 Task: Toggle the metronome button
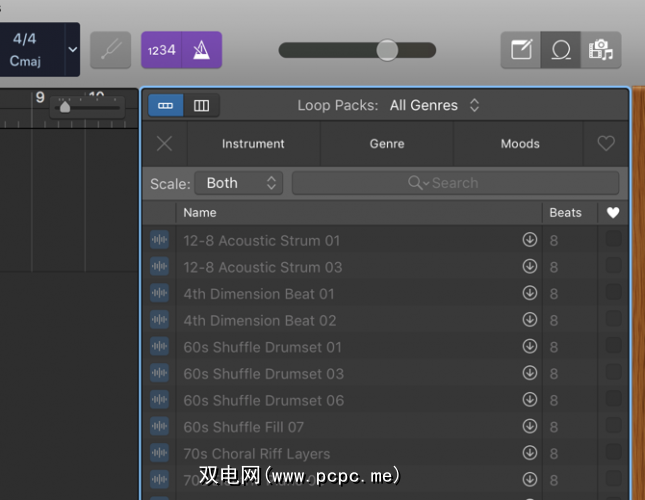click(202, 50)
